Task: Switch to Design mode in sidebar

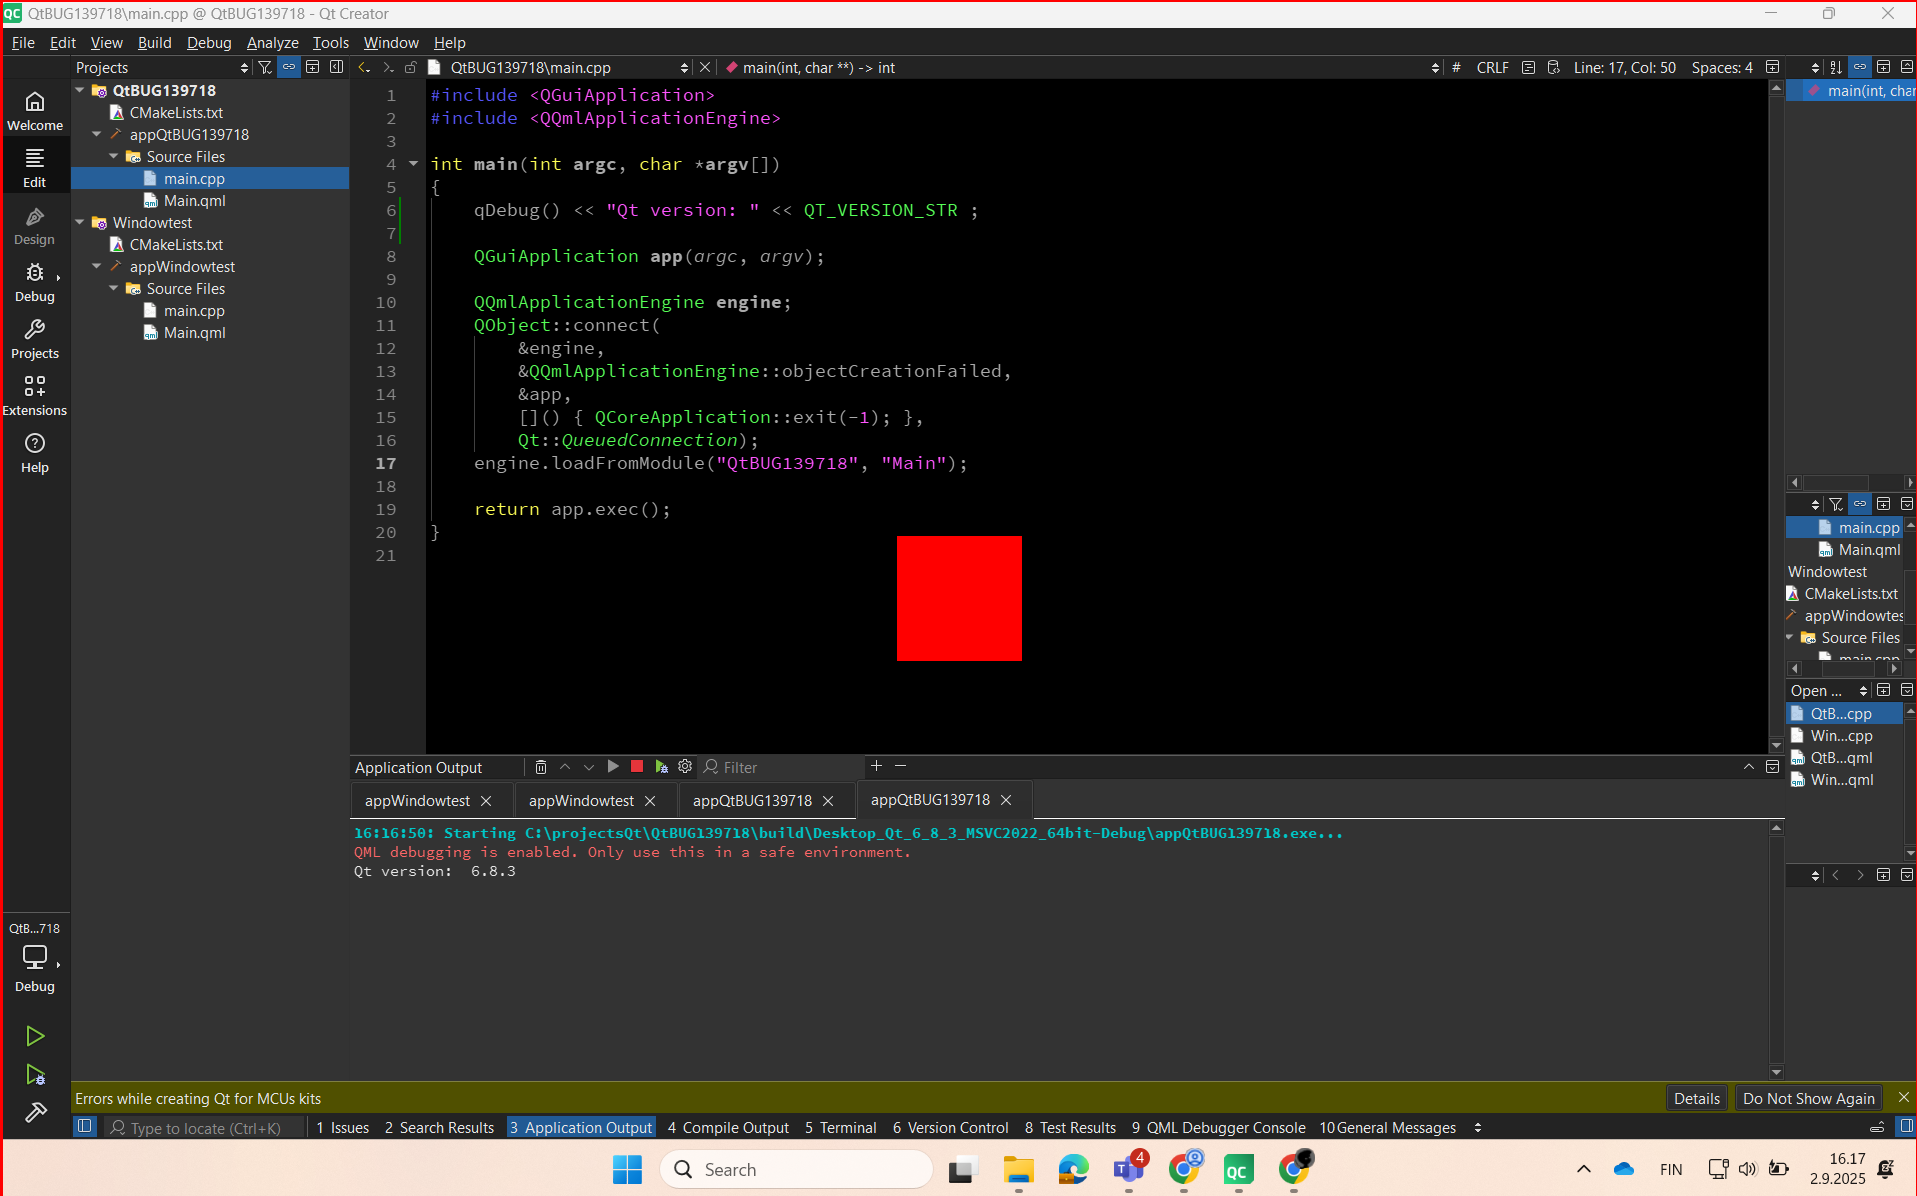Action: [x=35, y=226]
